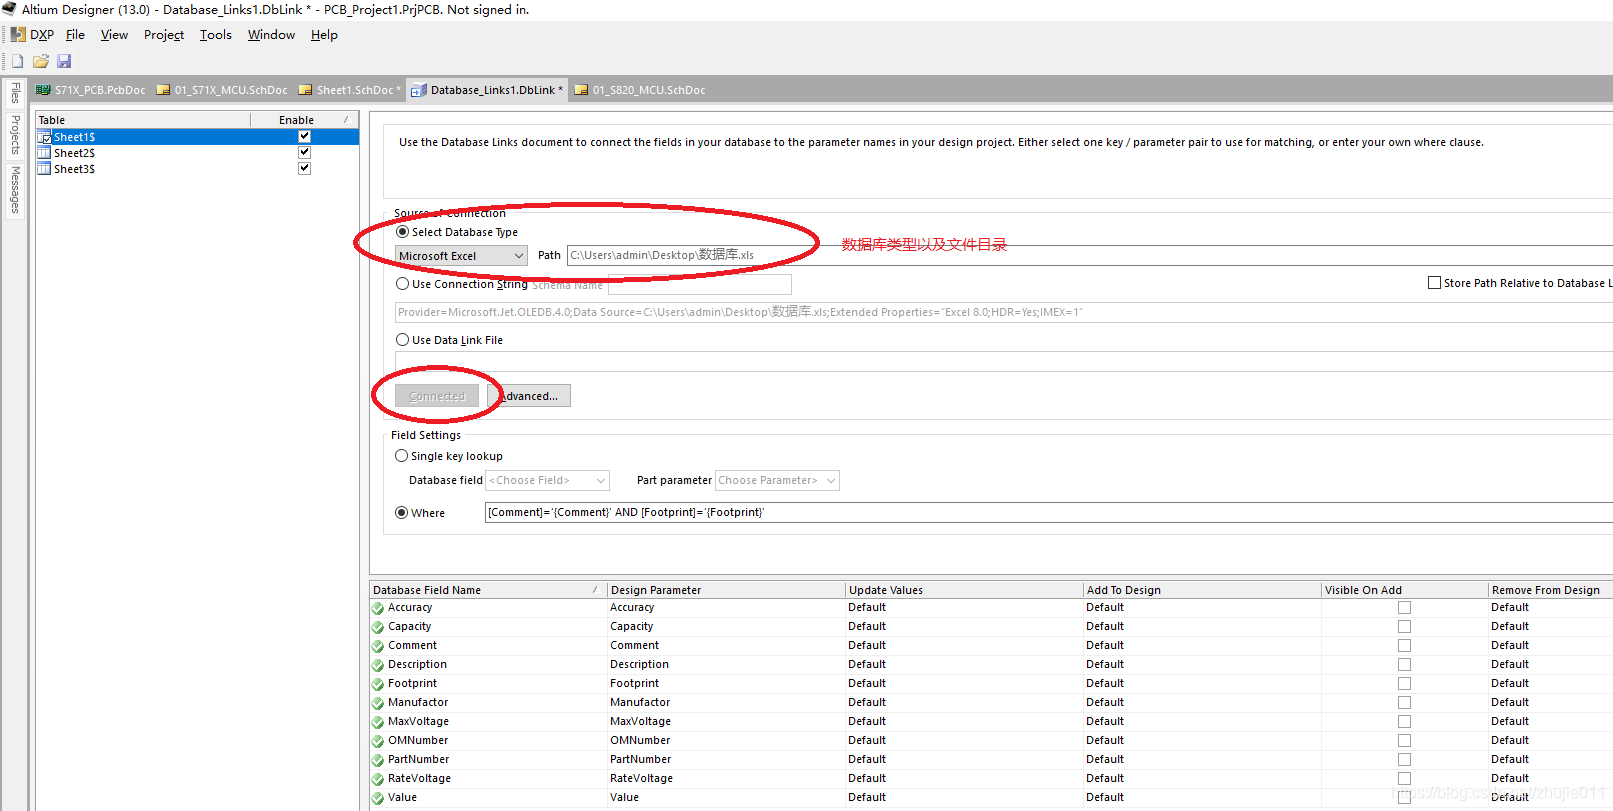The height and width of the screenshot is (811, 1613).
Task: Open the Files side panel
Action: (x=15, y=93)
